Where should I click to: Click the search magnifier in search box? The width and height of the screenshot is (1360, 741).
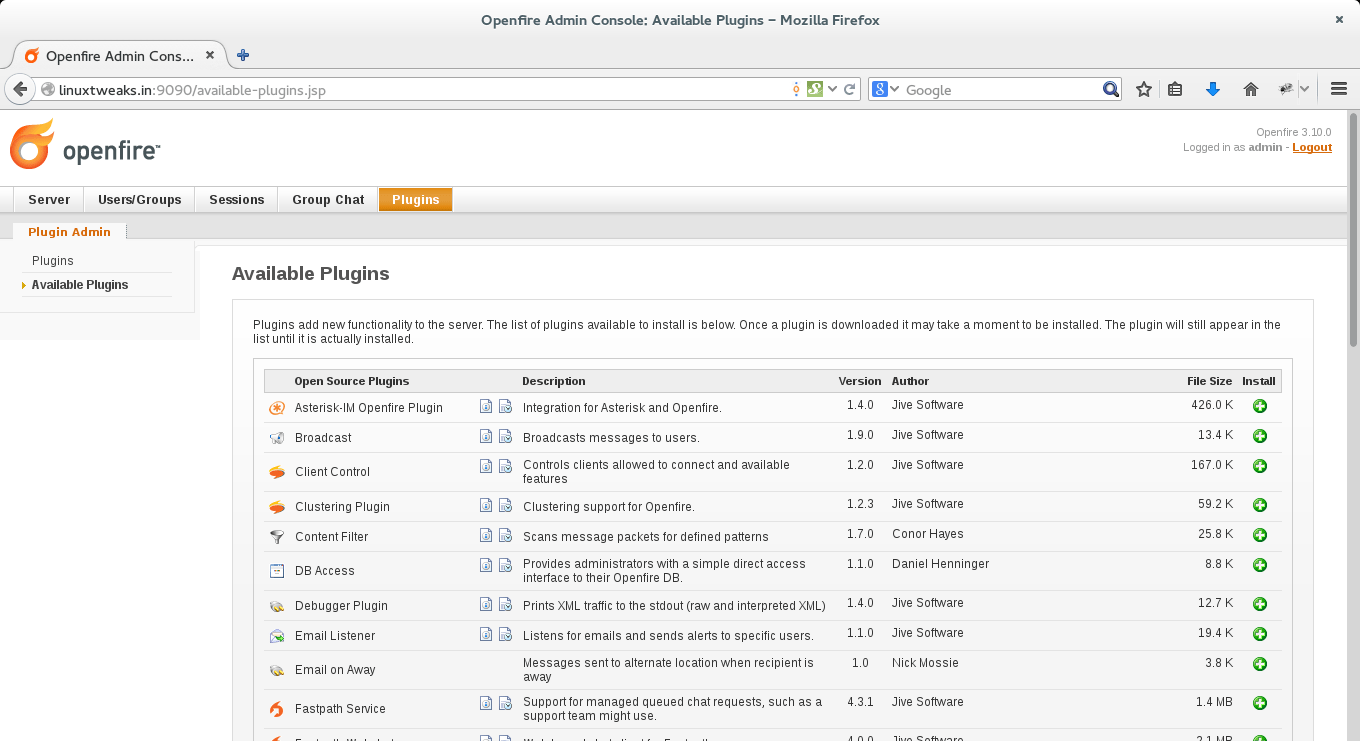[x=1111, y=89]
